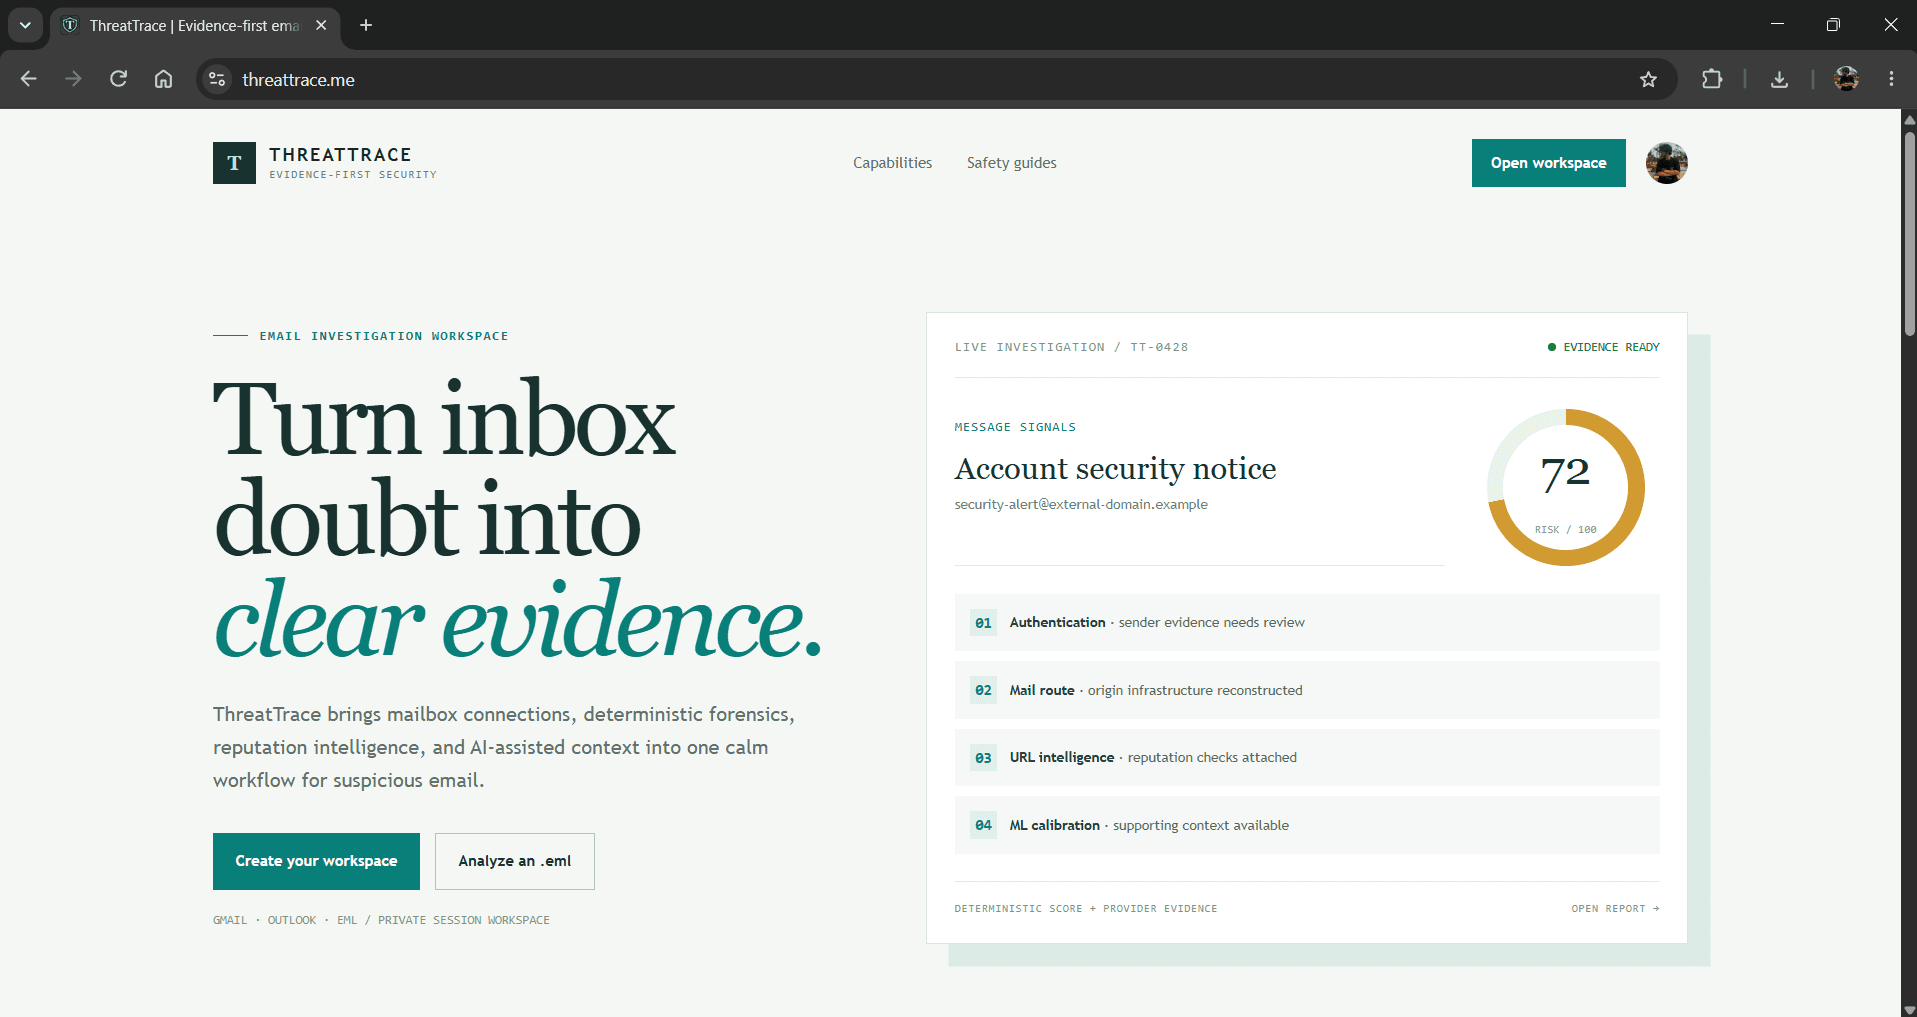Open the browser extensions menu
The image size is (1917, 1017).
[1712, 79]
